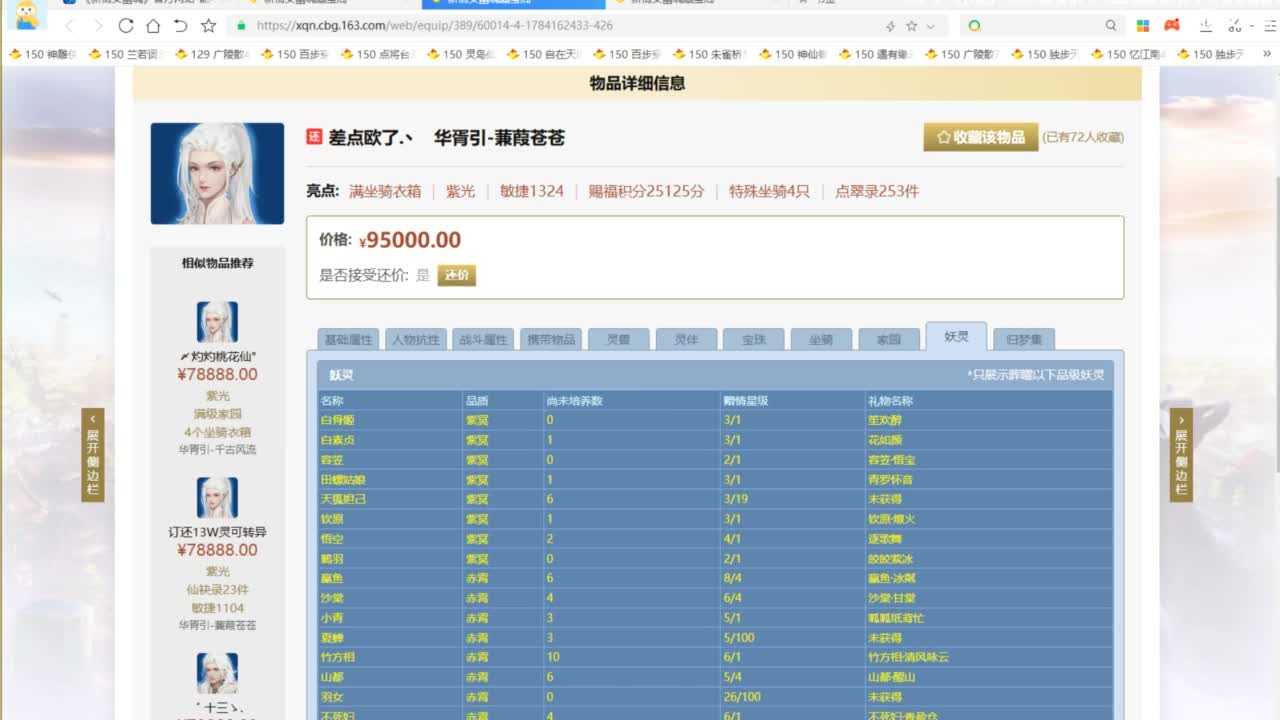Switch to the 宝珠 tab
The width and height of the screenshot is (1280, 720).
[x=754, y=339]
